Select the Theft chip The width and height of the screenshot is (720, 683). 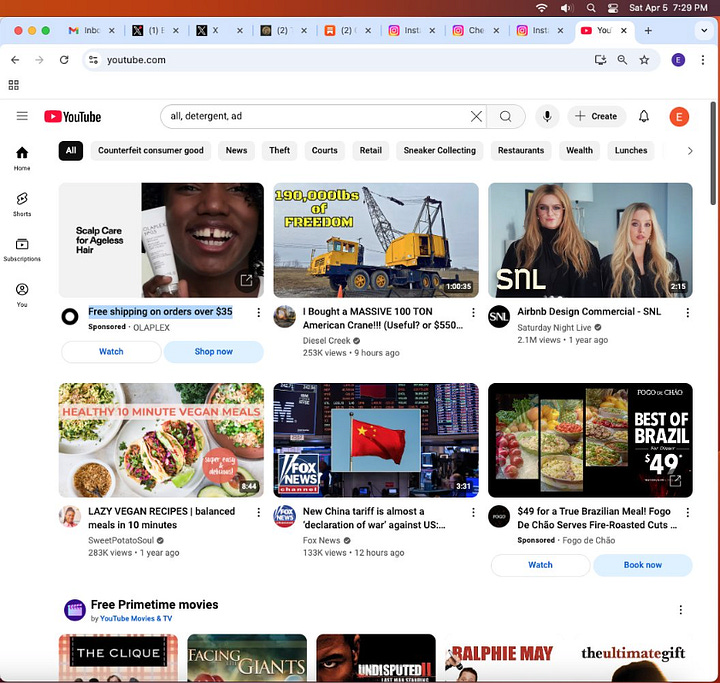(279, 151)
